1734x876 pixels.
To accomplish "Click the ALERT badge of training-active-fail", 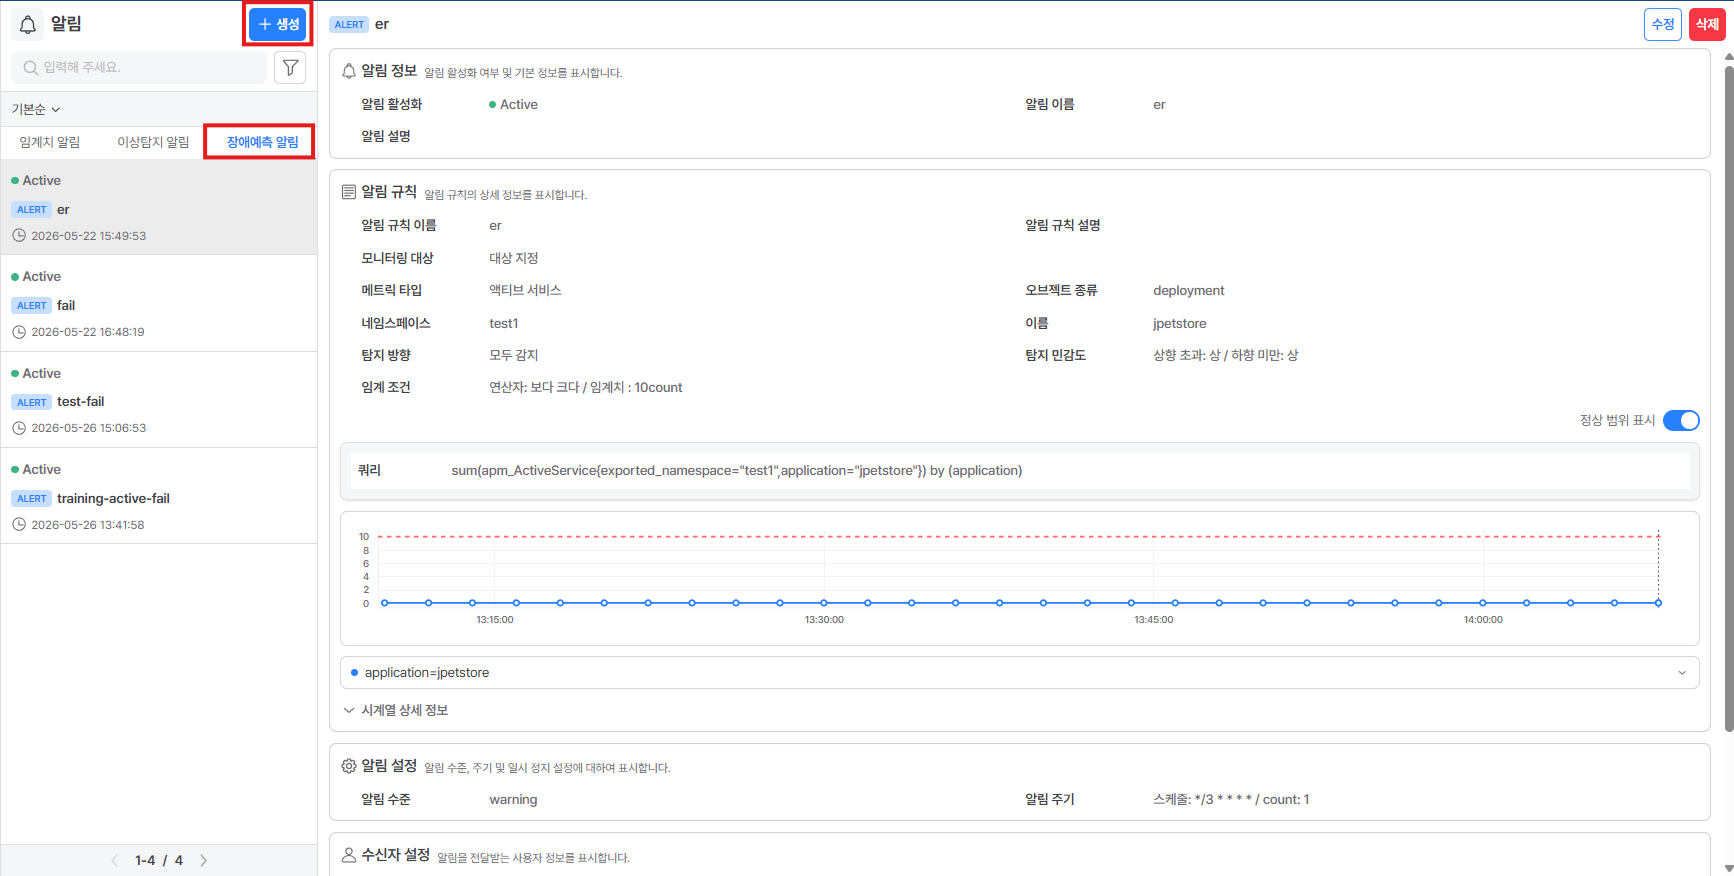I will pyautogui.click(x=32, y=499).
